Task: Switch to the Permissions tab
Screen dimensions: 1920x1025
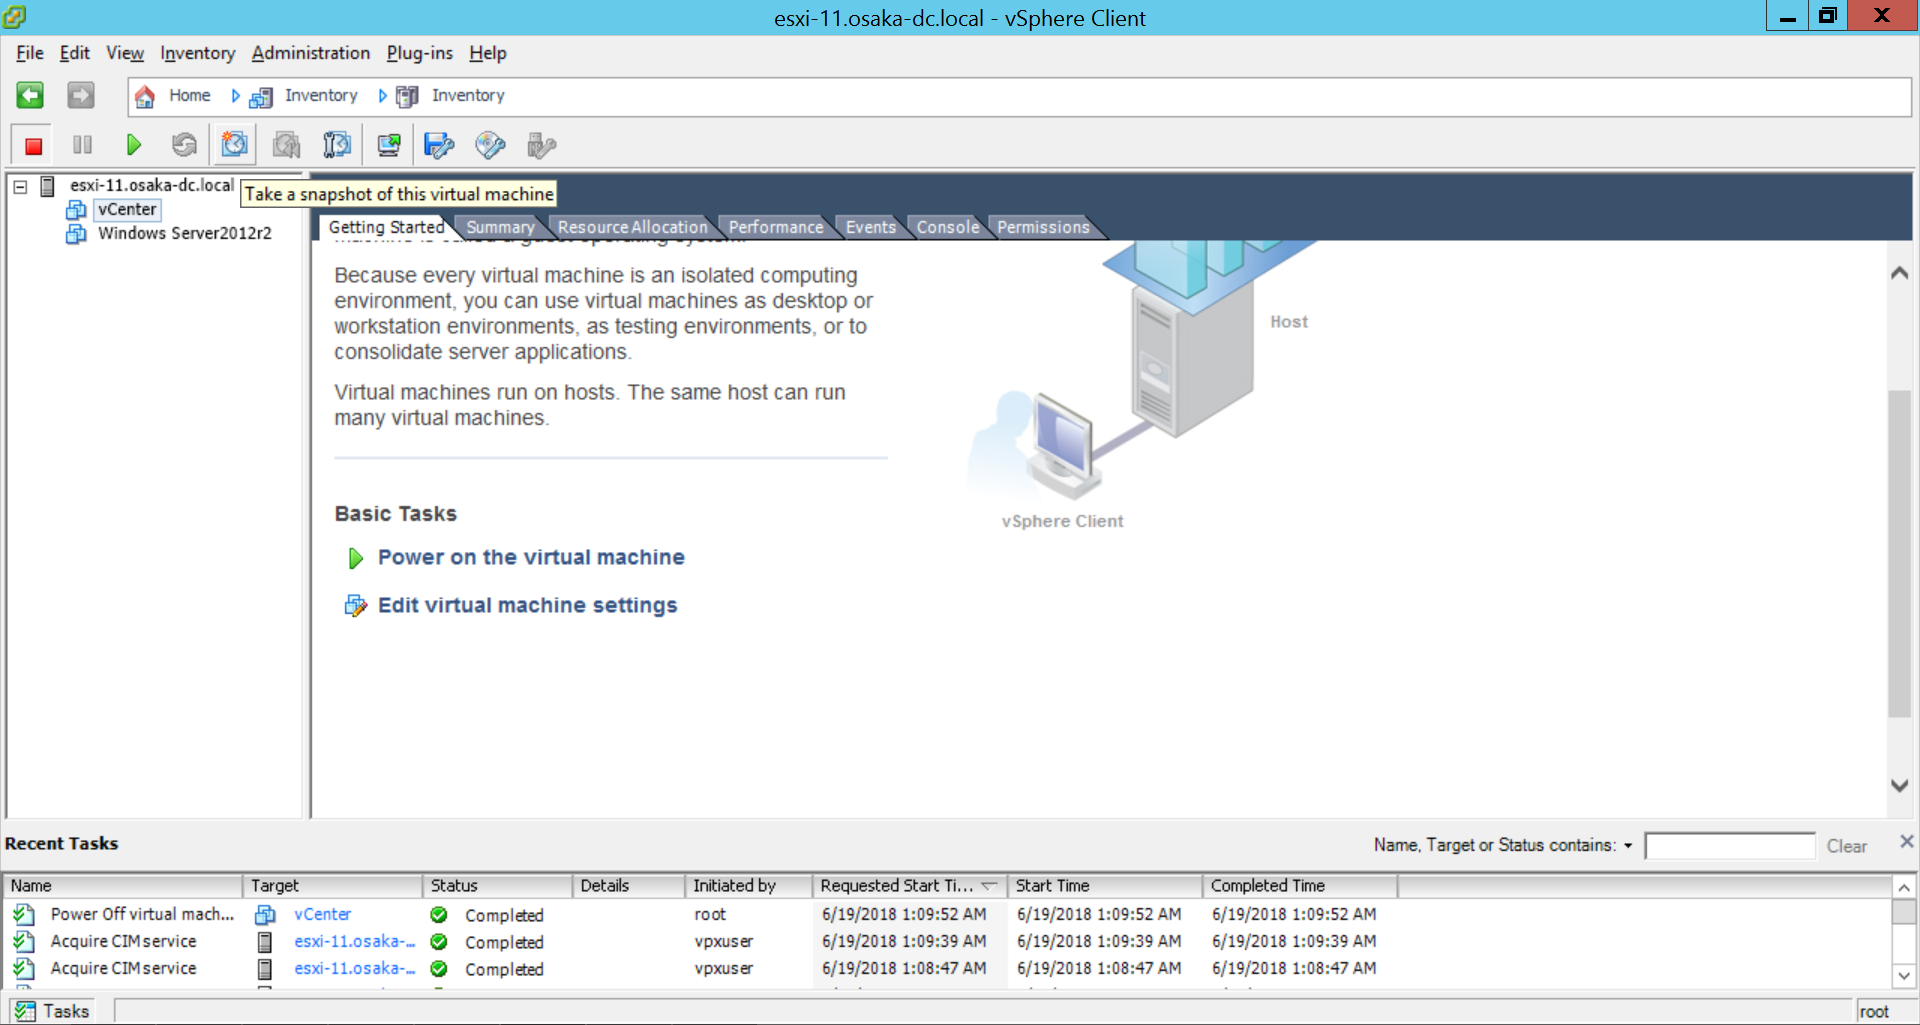Action: coord(1043,227)
